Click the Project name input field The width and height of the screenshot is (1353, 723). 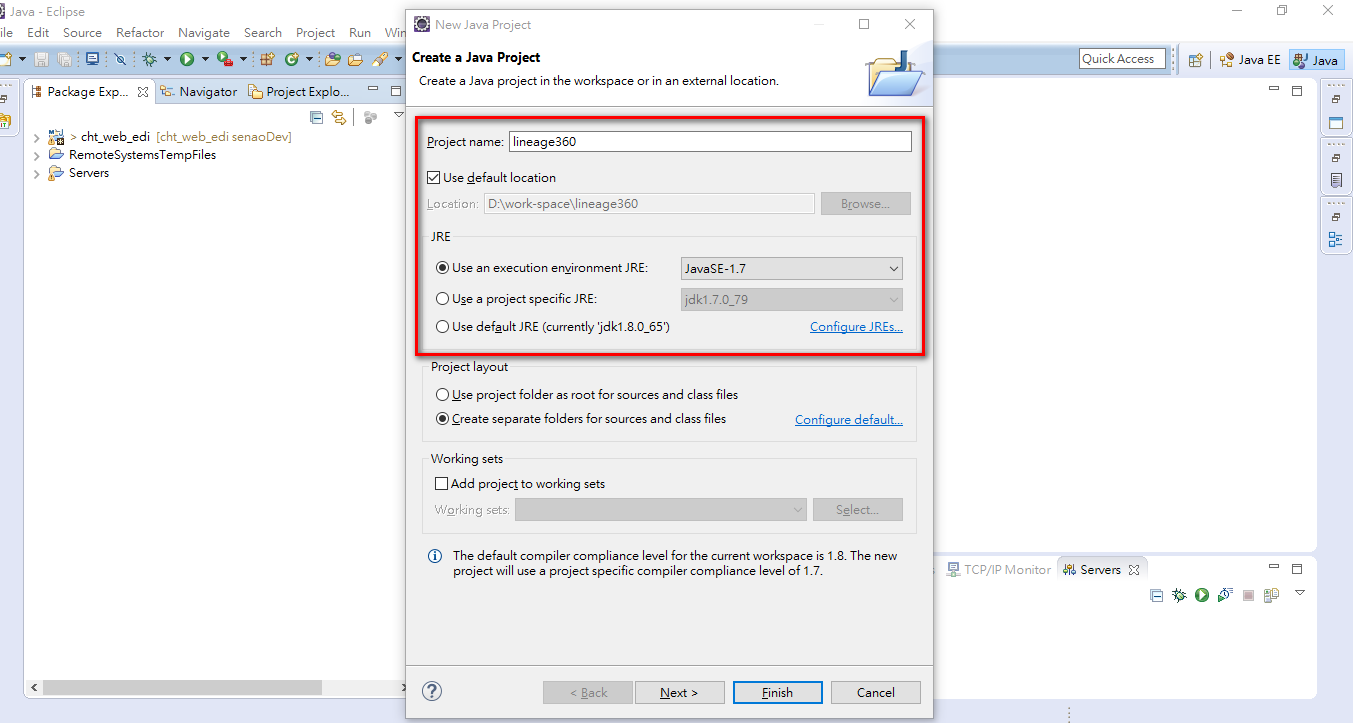(x=710, y=142)
